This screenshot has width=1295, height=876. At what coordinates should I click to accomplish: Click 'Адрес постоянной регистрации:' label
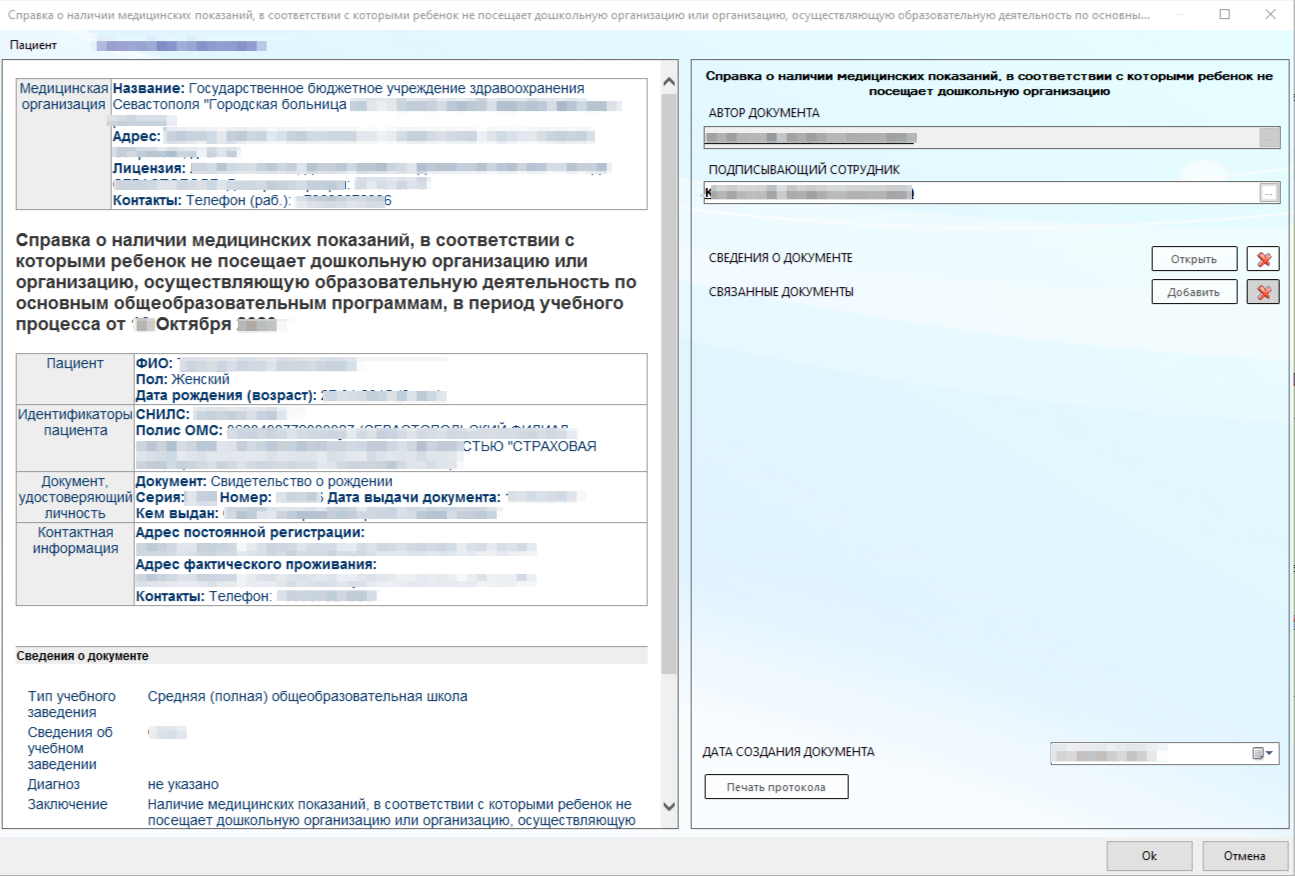(x=250, y=532)
